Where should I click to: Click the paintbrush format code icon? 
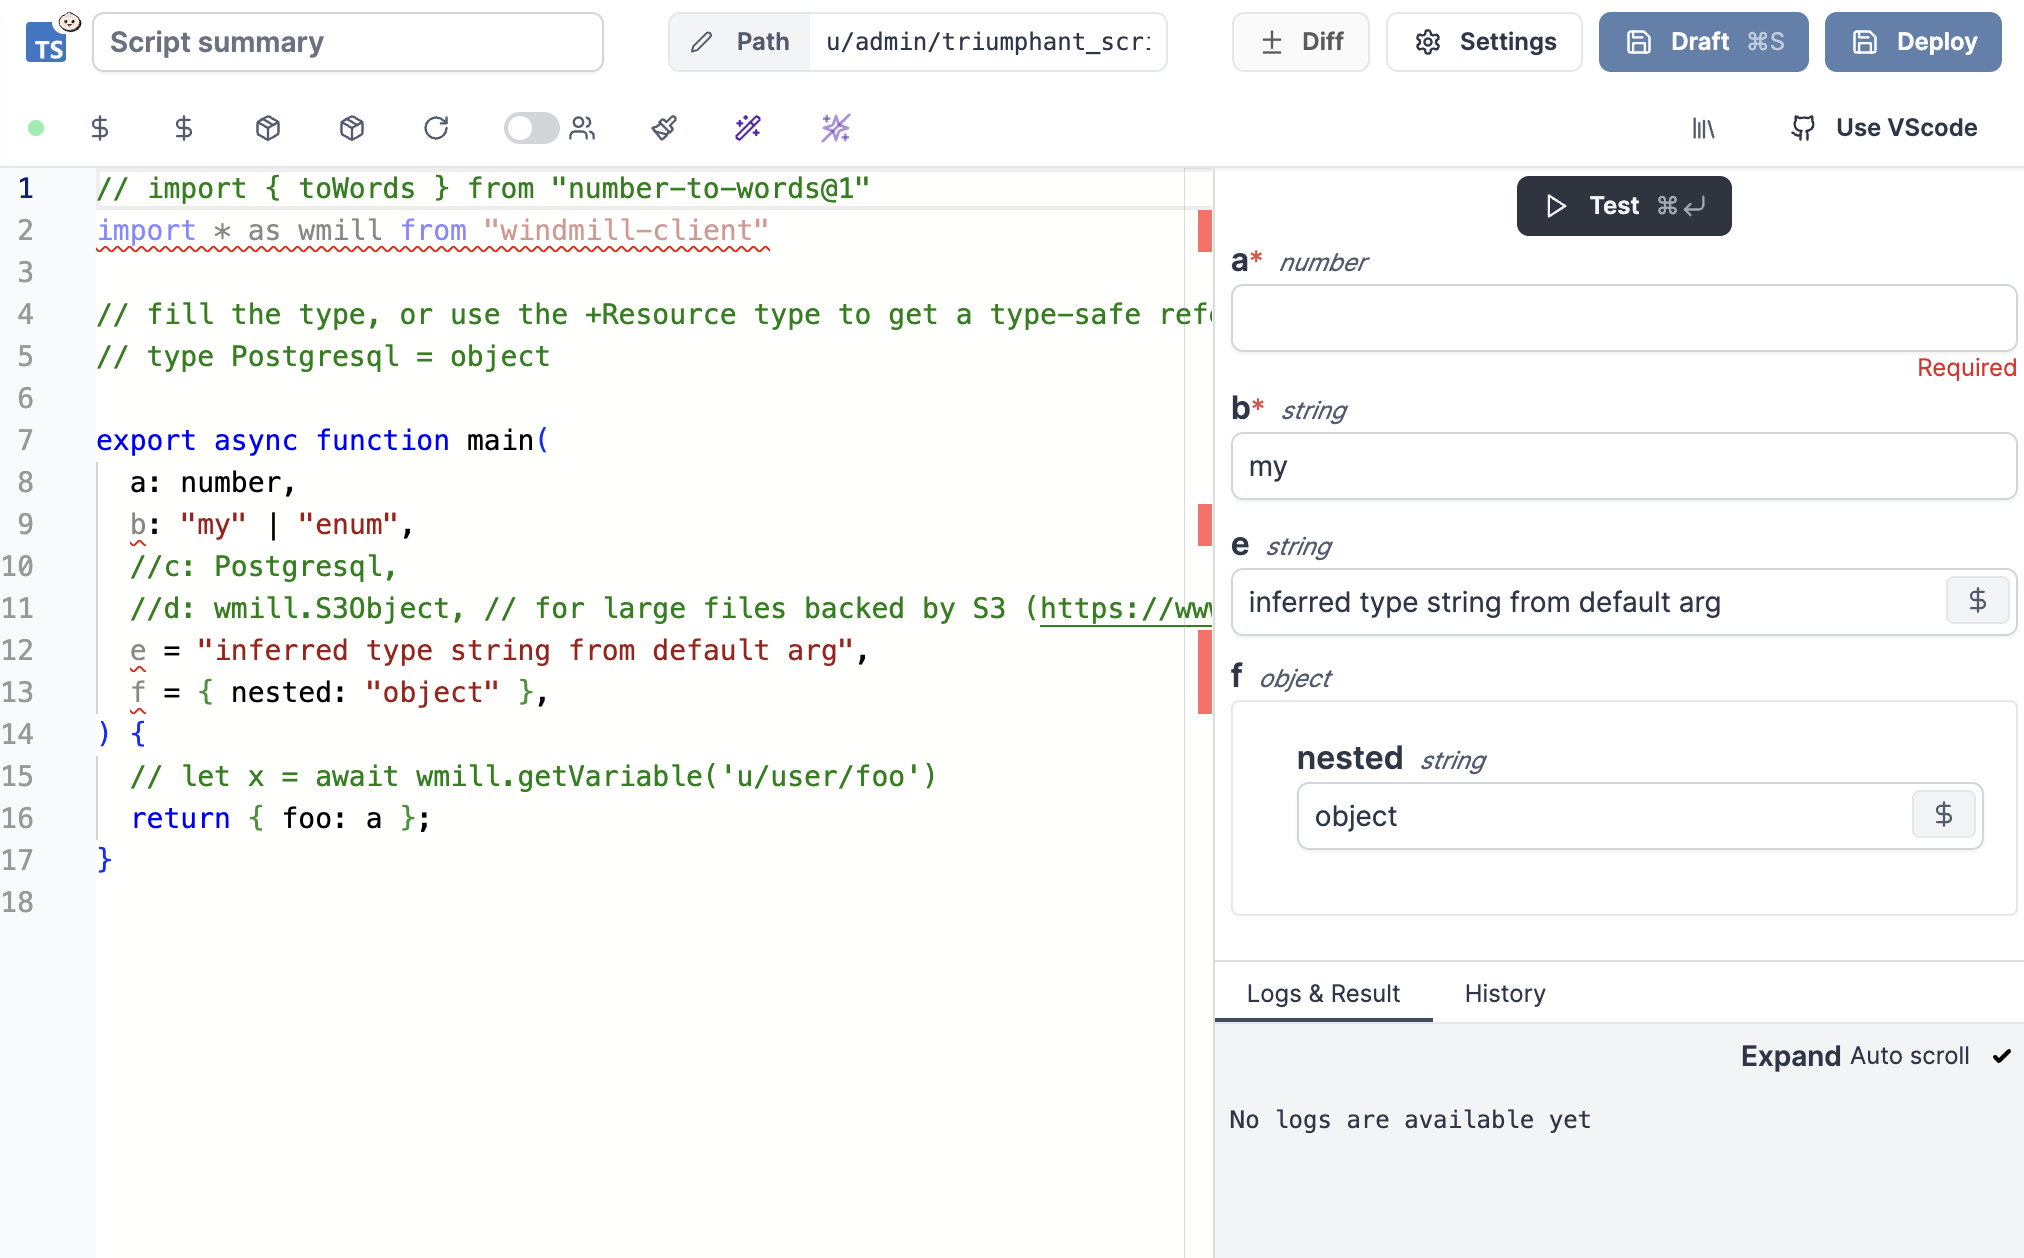pyautogui.click(x=664, y=128)
